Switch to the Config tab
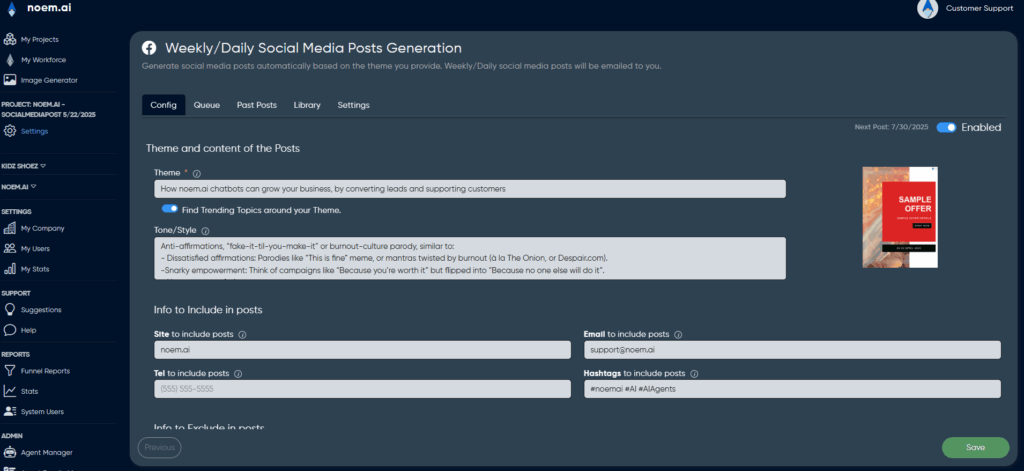The height and width of the screenshot is (471, 1024). click(x=163, y=105)
